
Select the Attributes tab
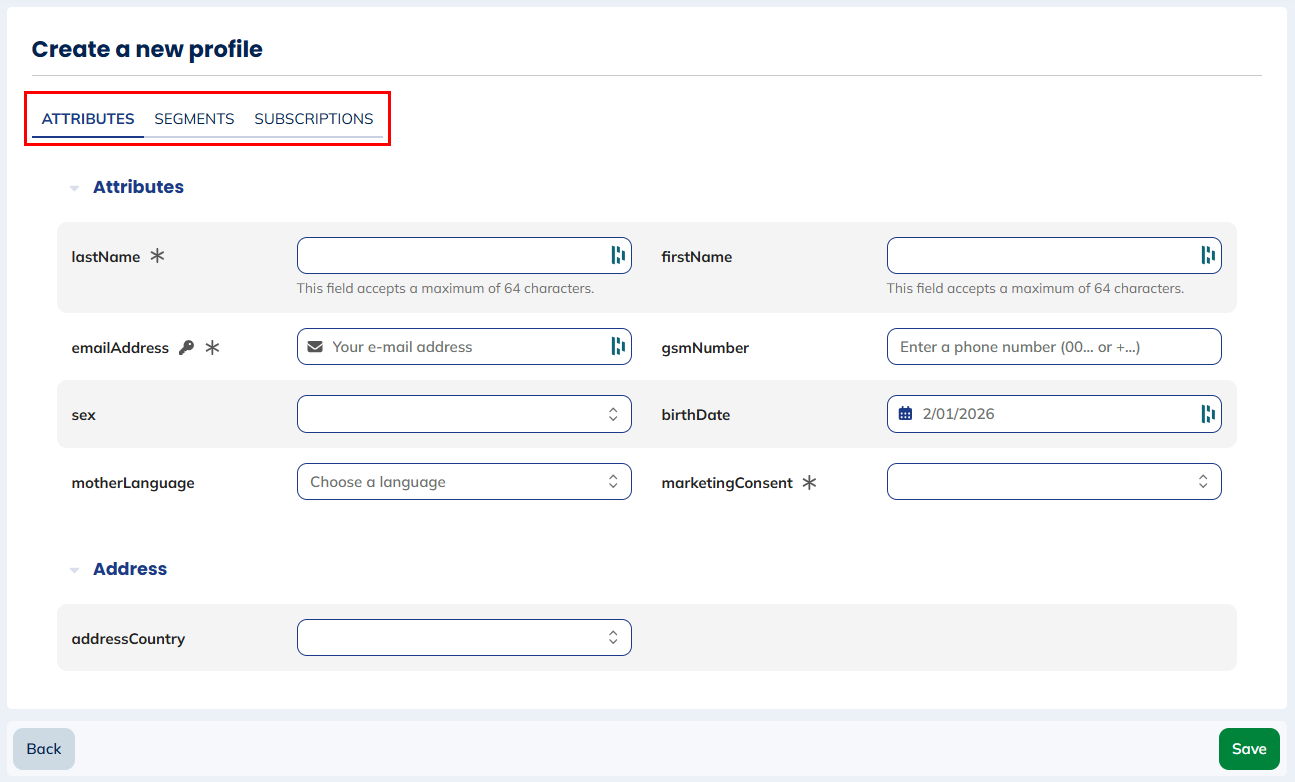(88, 119)
